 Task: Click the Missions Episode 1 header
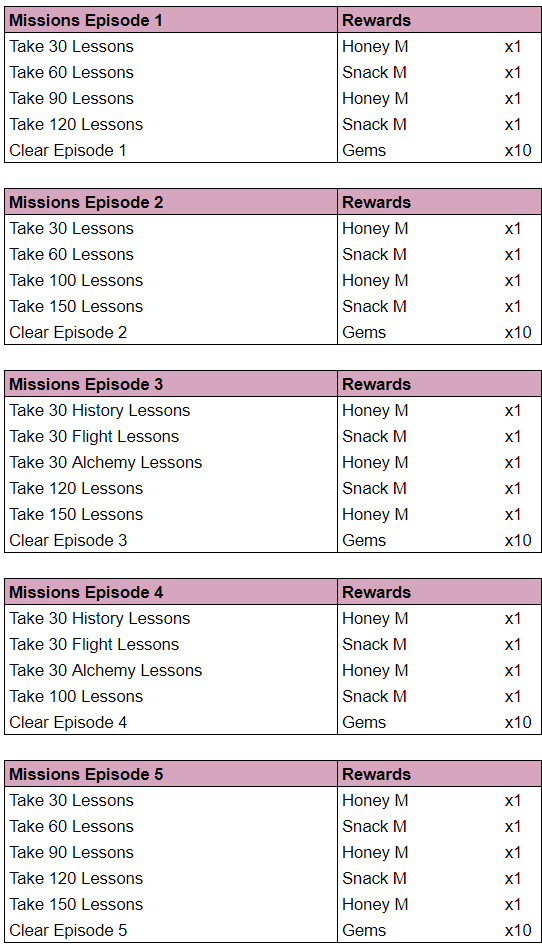point(86,21)
